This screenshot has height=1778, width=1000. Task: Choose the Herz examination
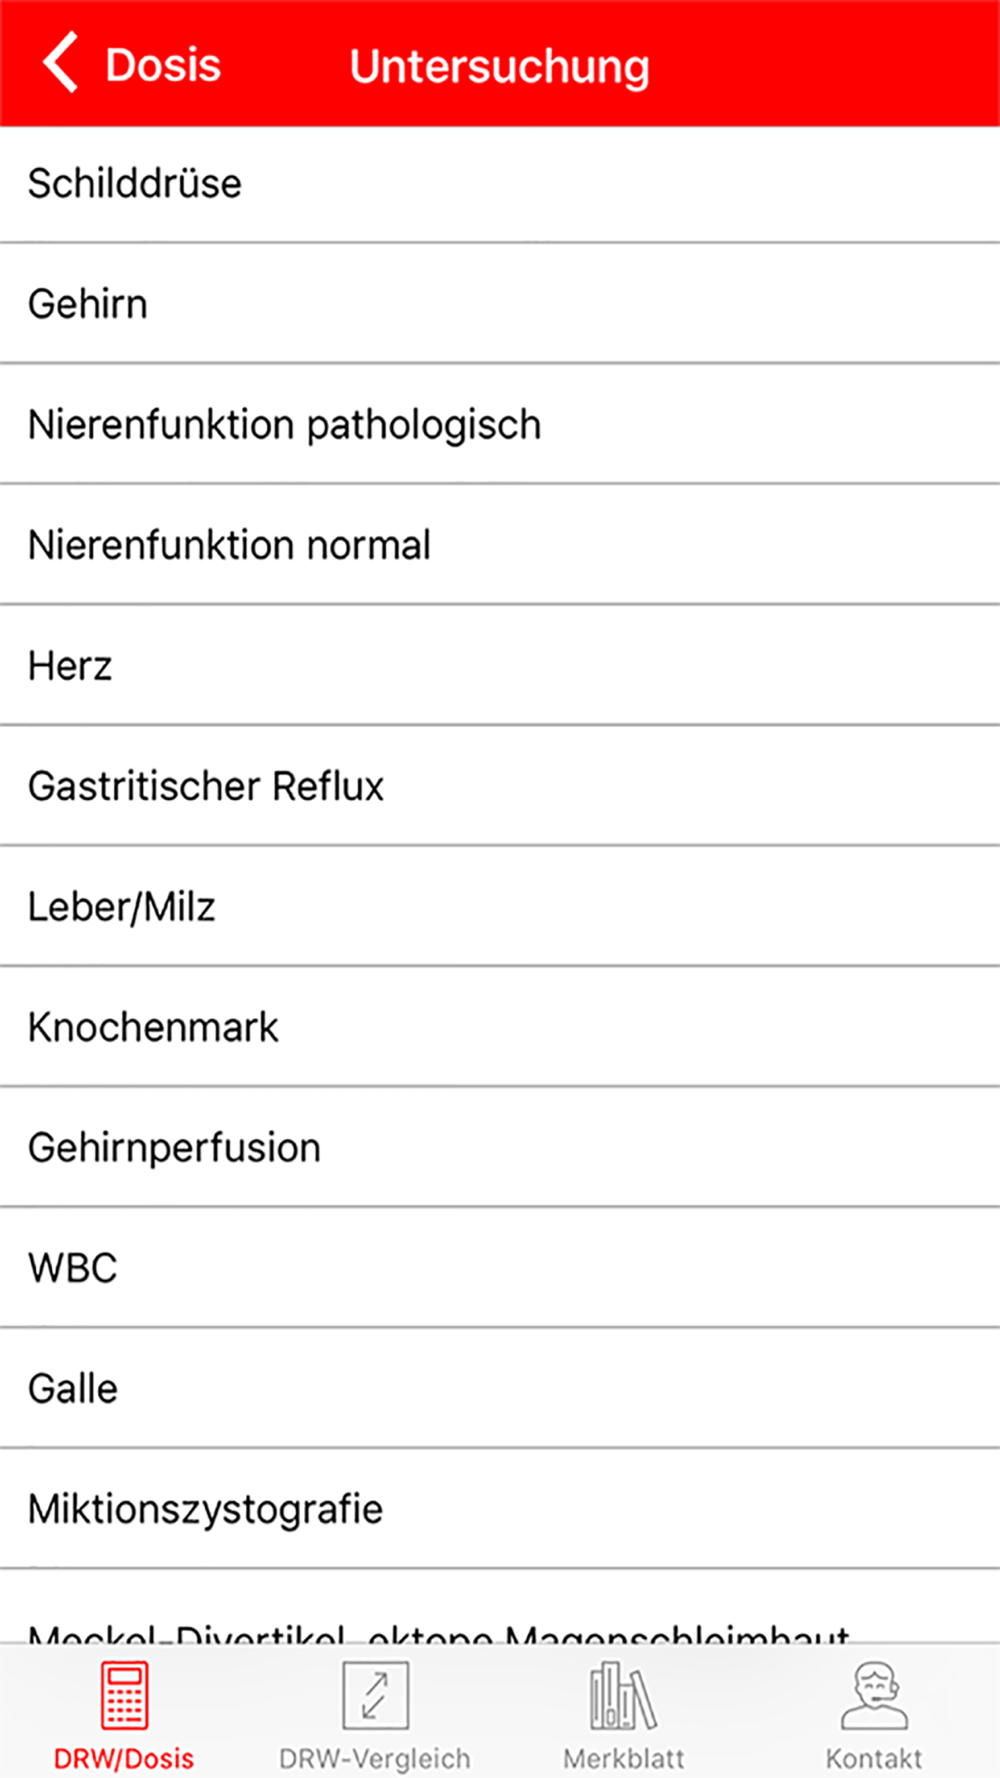(500, 666)
